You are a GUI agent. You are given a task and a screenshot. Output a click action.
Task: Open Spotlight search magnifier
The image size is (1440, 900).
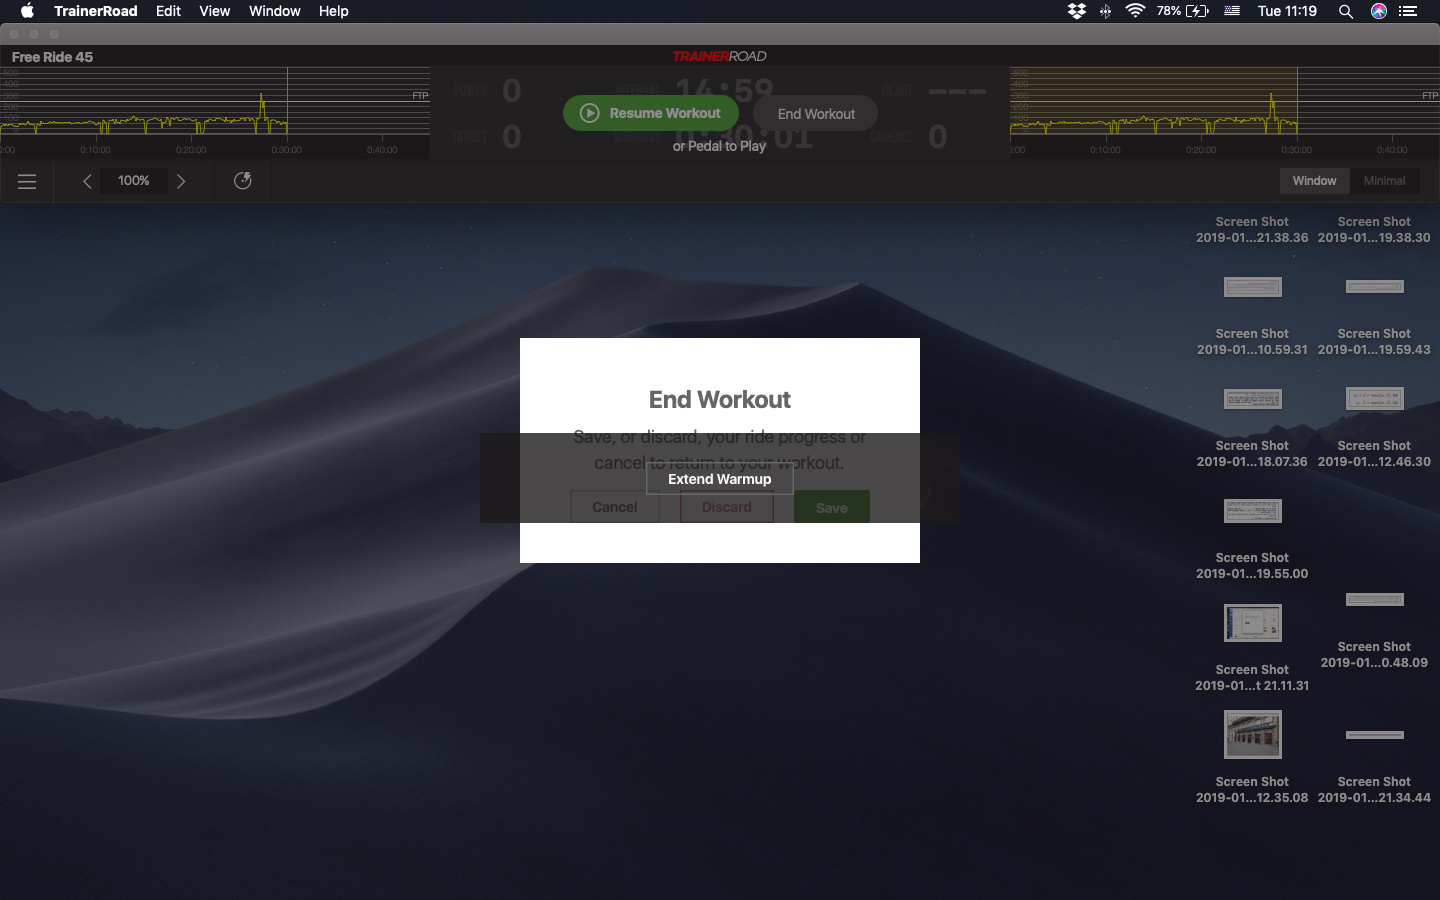pos(1346,11)
